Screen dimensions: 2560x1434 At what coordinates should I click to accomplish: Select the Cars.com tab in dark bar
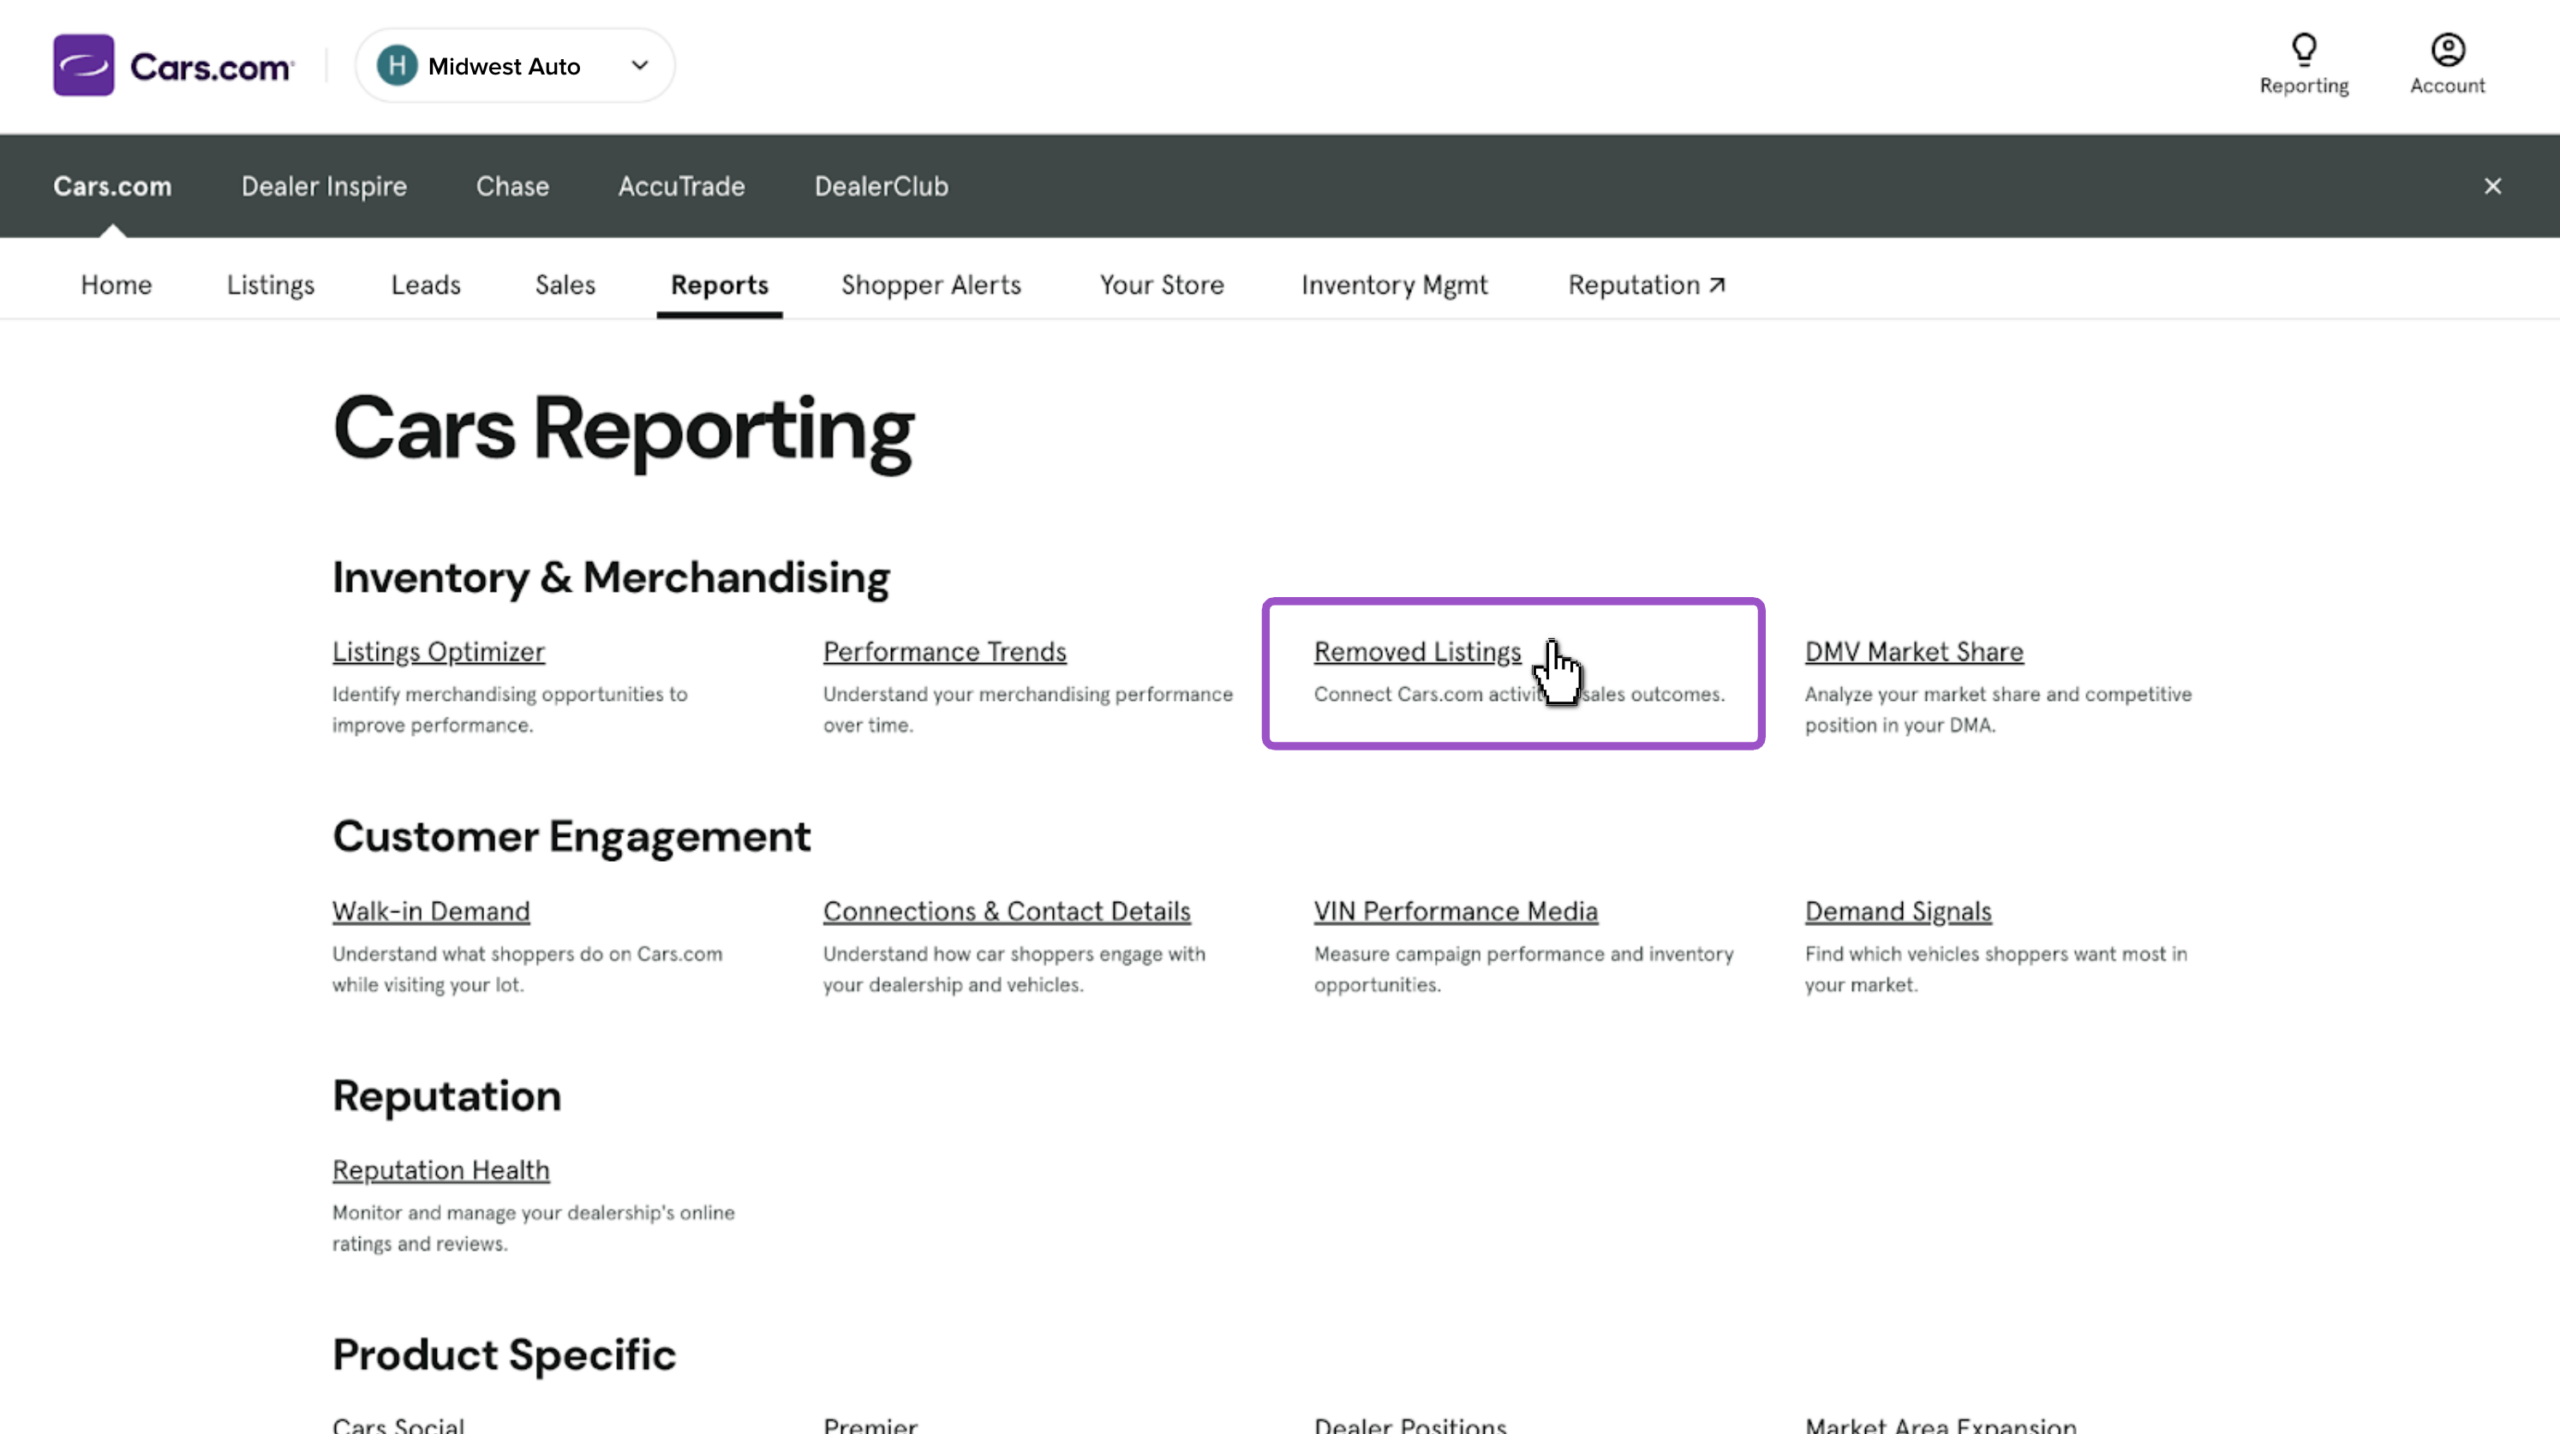112,186
